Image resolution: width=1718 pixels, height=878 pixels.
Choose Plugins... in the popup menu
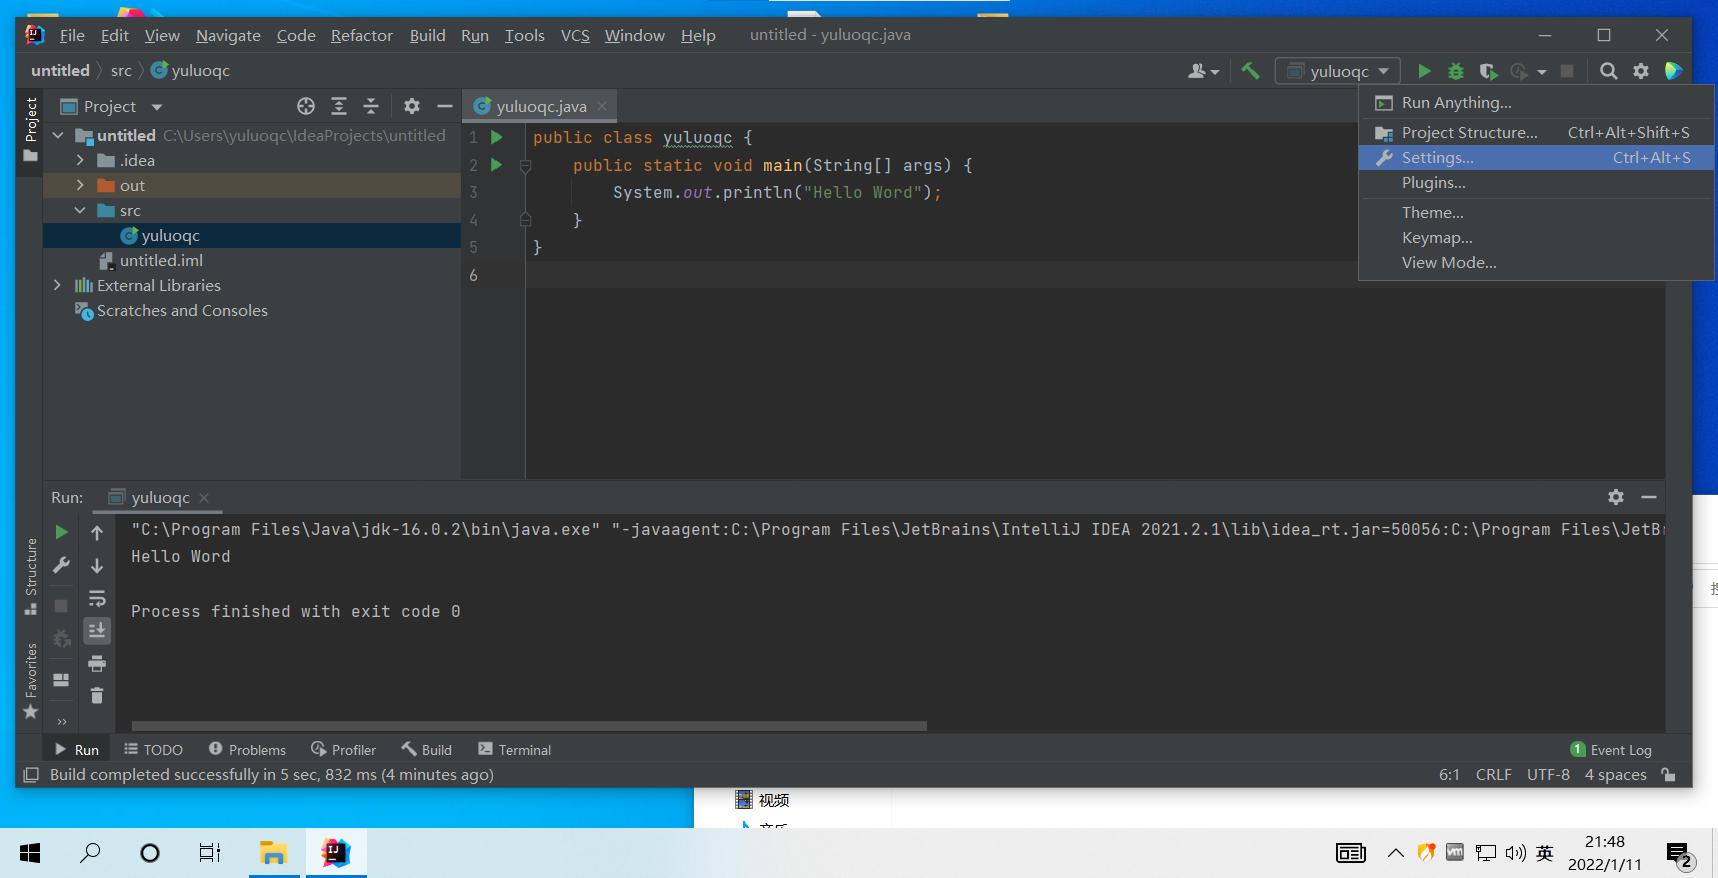(1536, 183)
